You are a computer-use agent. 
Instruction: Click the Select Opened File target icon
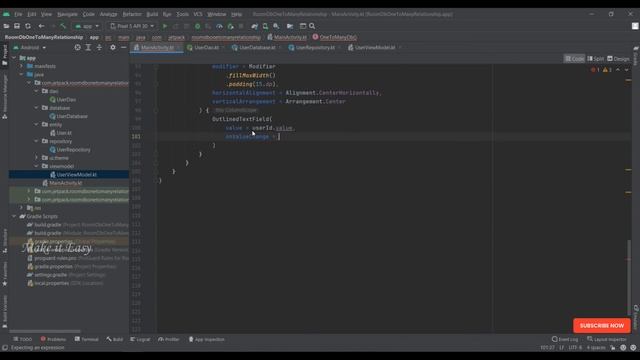77,47
